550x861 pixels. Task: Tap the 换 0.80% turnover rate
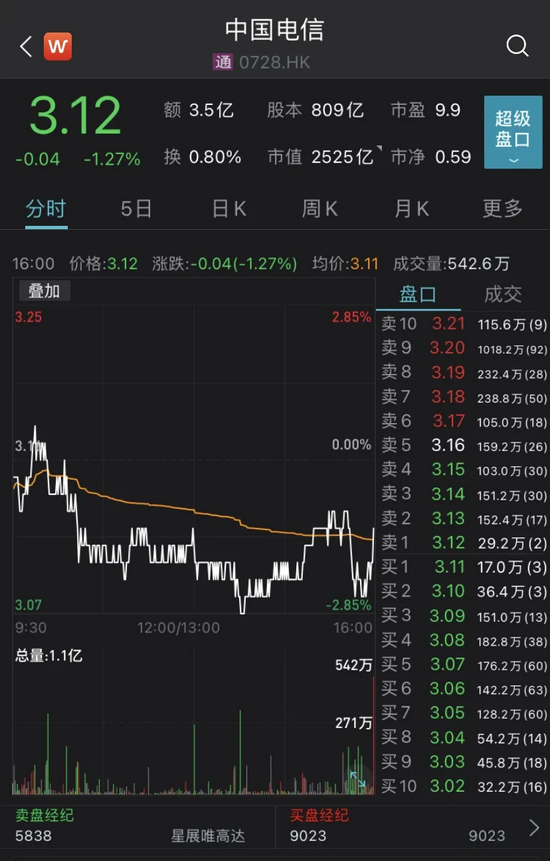[202, 157]
